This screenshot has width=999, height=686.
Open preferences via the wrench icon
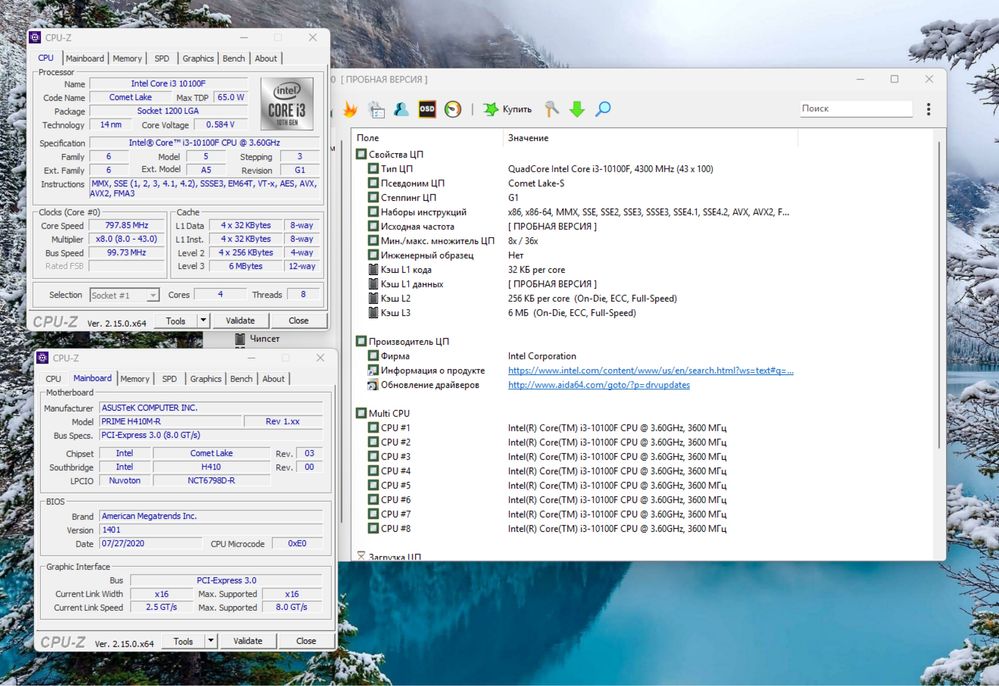point(552,109)
